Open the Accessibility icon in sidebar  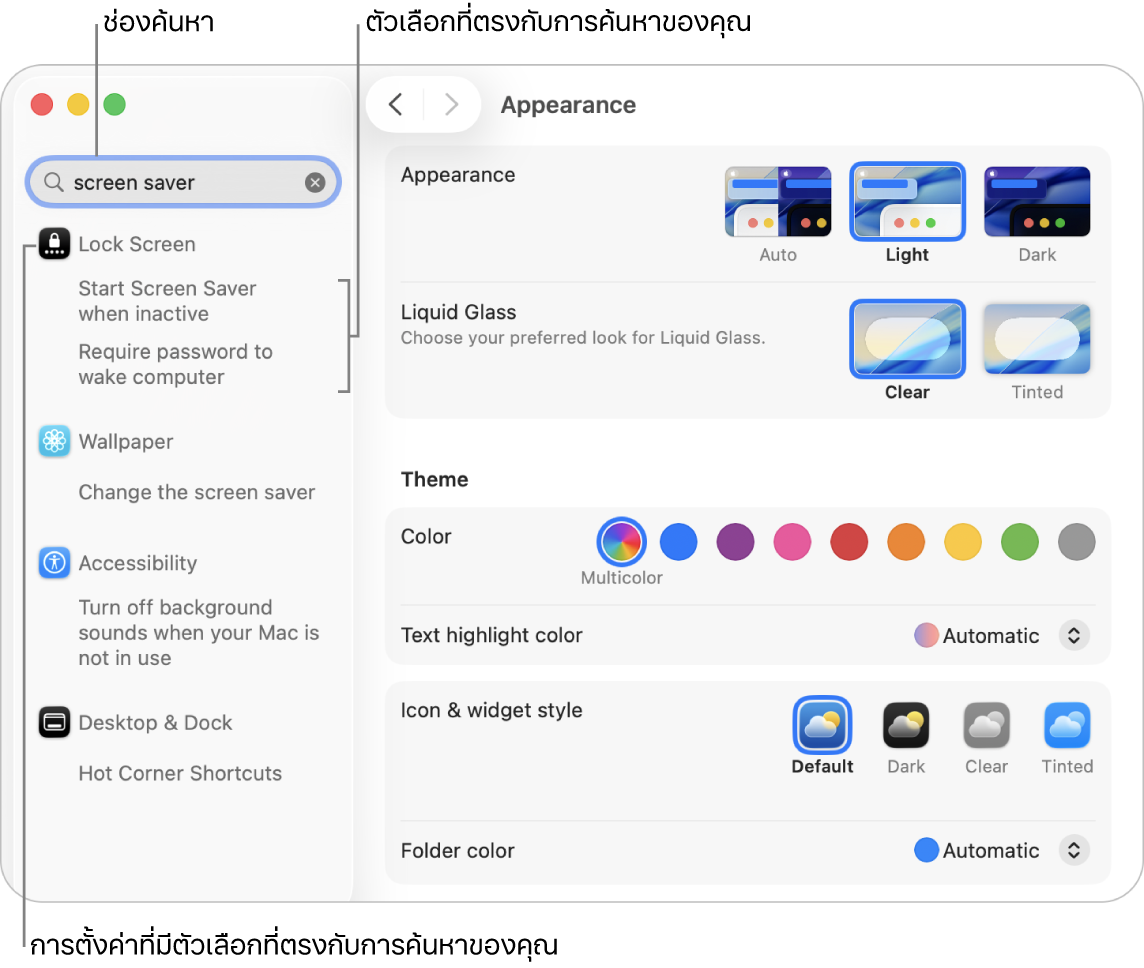click(x=54, y=562)
